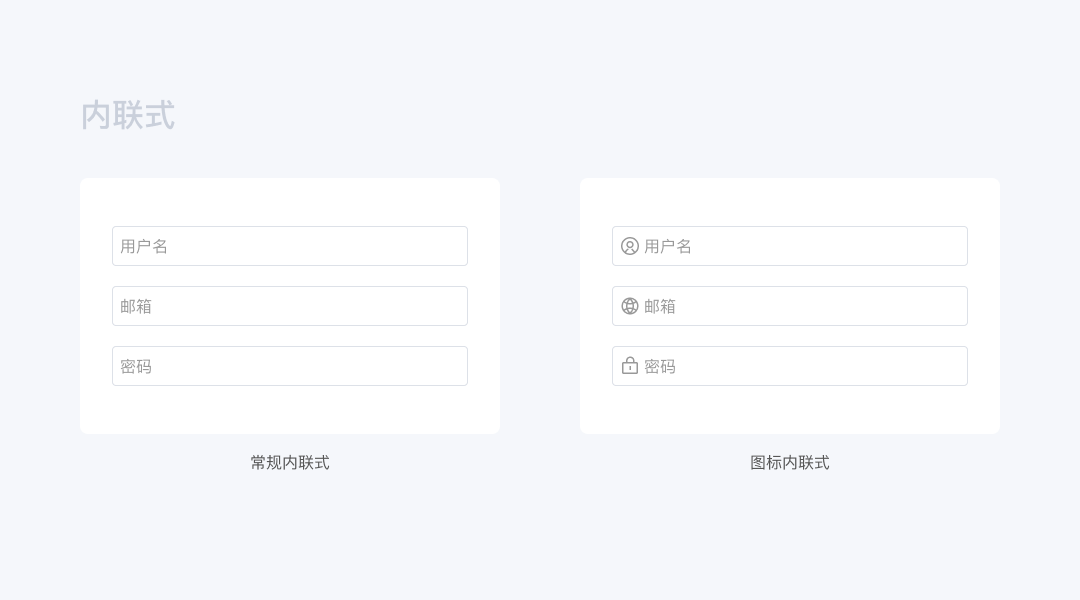Focus the 邮箱 field in the 图标内联式 form
1080x600 pixels.
[x=790, y=306]
